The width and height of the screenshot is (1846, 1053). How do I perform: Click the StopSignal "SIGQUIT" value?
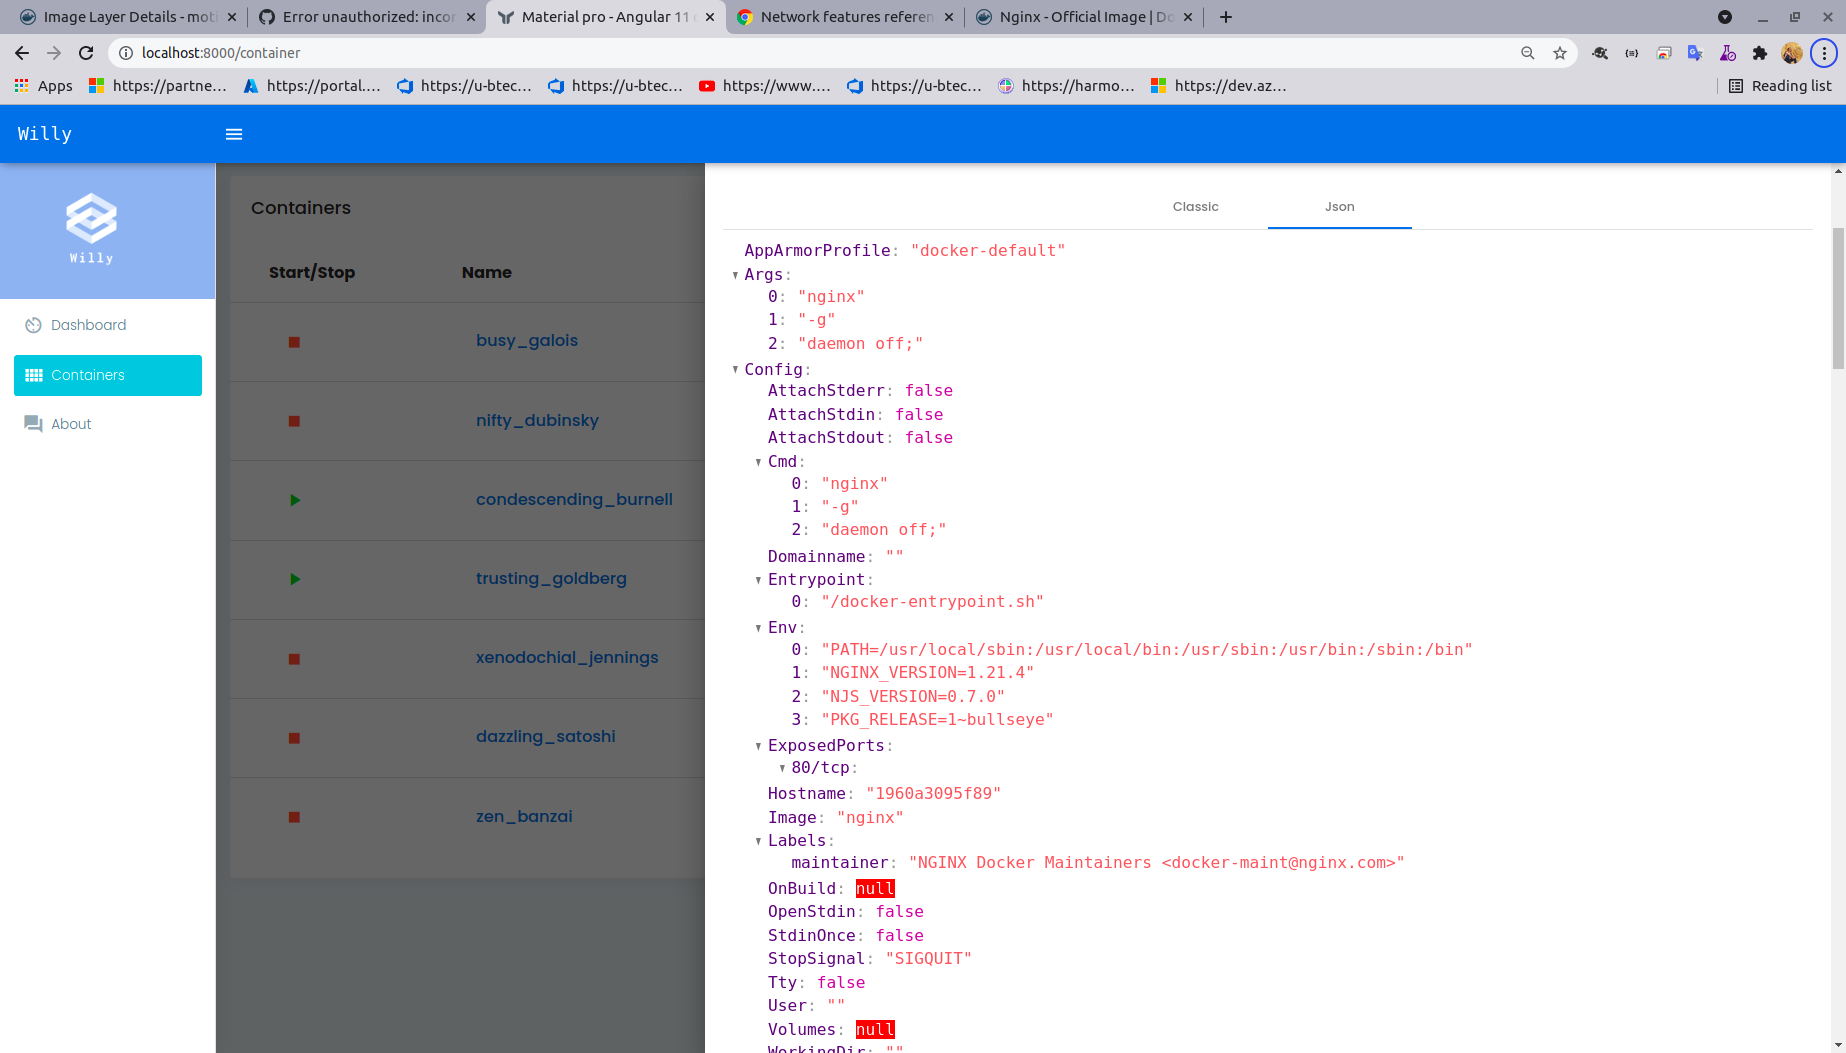pyautogui.click(x=928, y=958)
